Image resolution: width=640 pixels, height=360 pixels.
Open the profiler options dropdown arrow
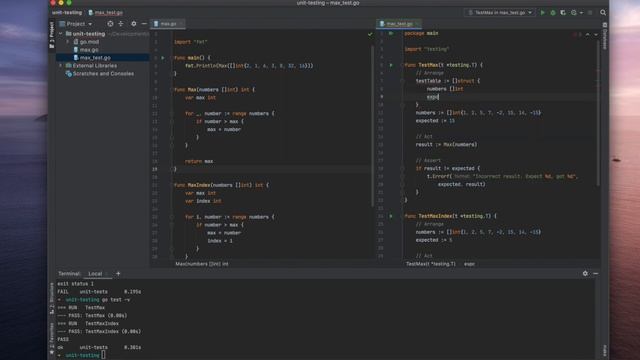[x=581, y=13]
